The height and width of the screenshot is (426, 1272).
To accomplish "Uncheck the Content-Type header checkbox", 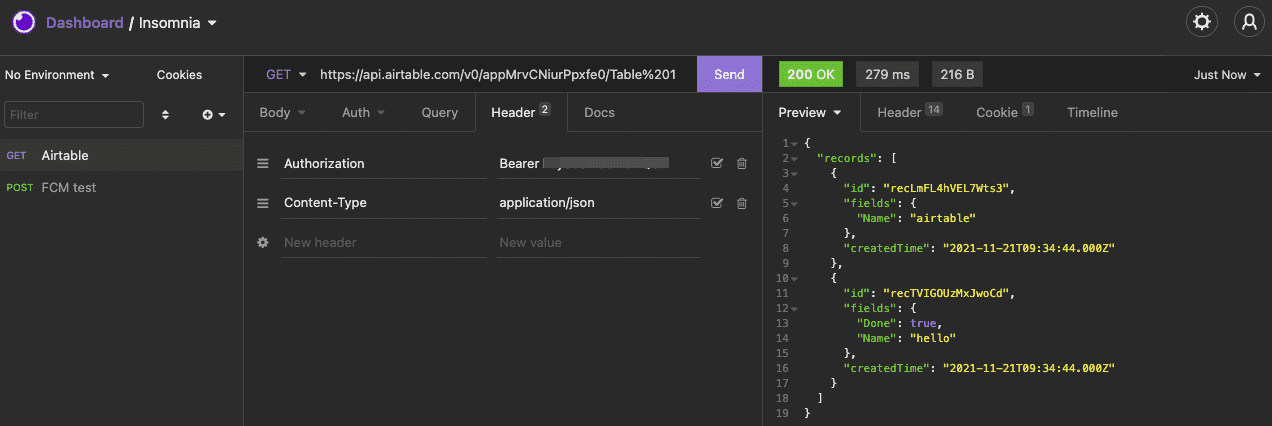I will [717, 203].
